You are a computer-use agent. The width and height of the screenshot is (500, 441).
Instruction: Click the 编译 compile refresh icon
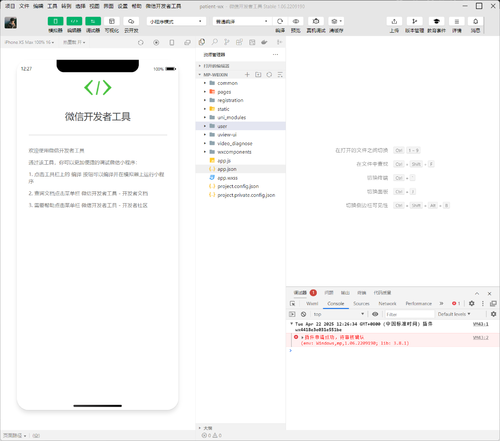280,21
